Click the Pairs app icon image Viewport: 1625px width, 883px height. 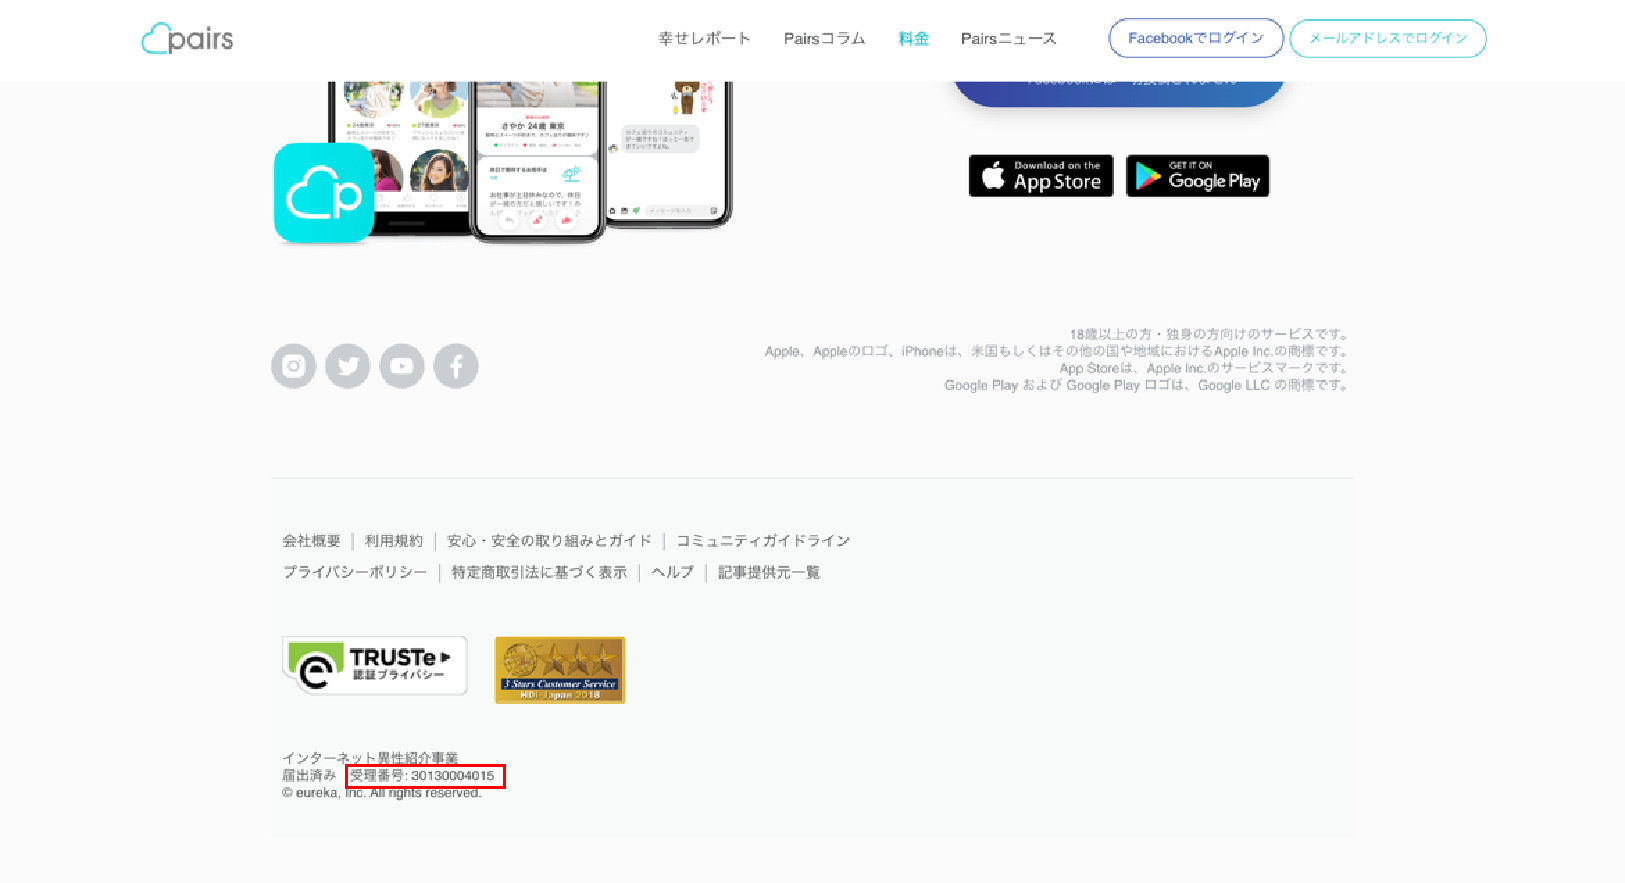click(x=323, y=193)
